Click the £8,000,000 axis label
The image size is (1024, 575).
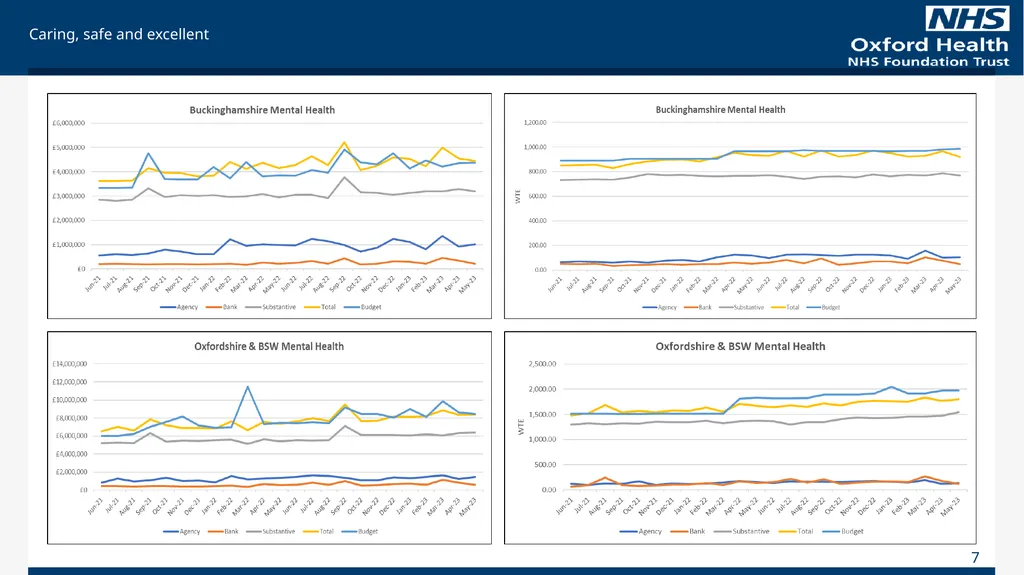(x=71, y=418)
